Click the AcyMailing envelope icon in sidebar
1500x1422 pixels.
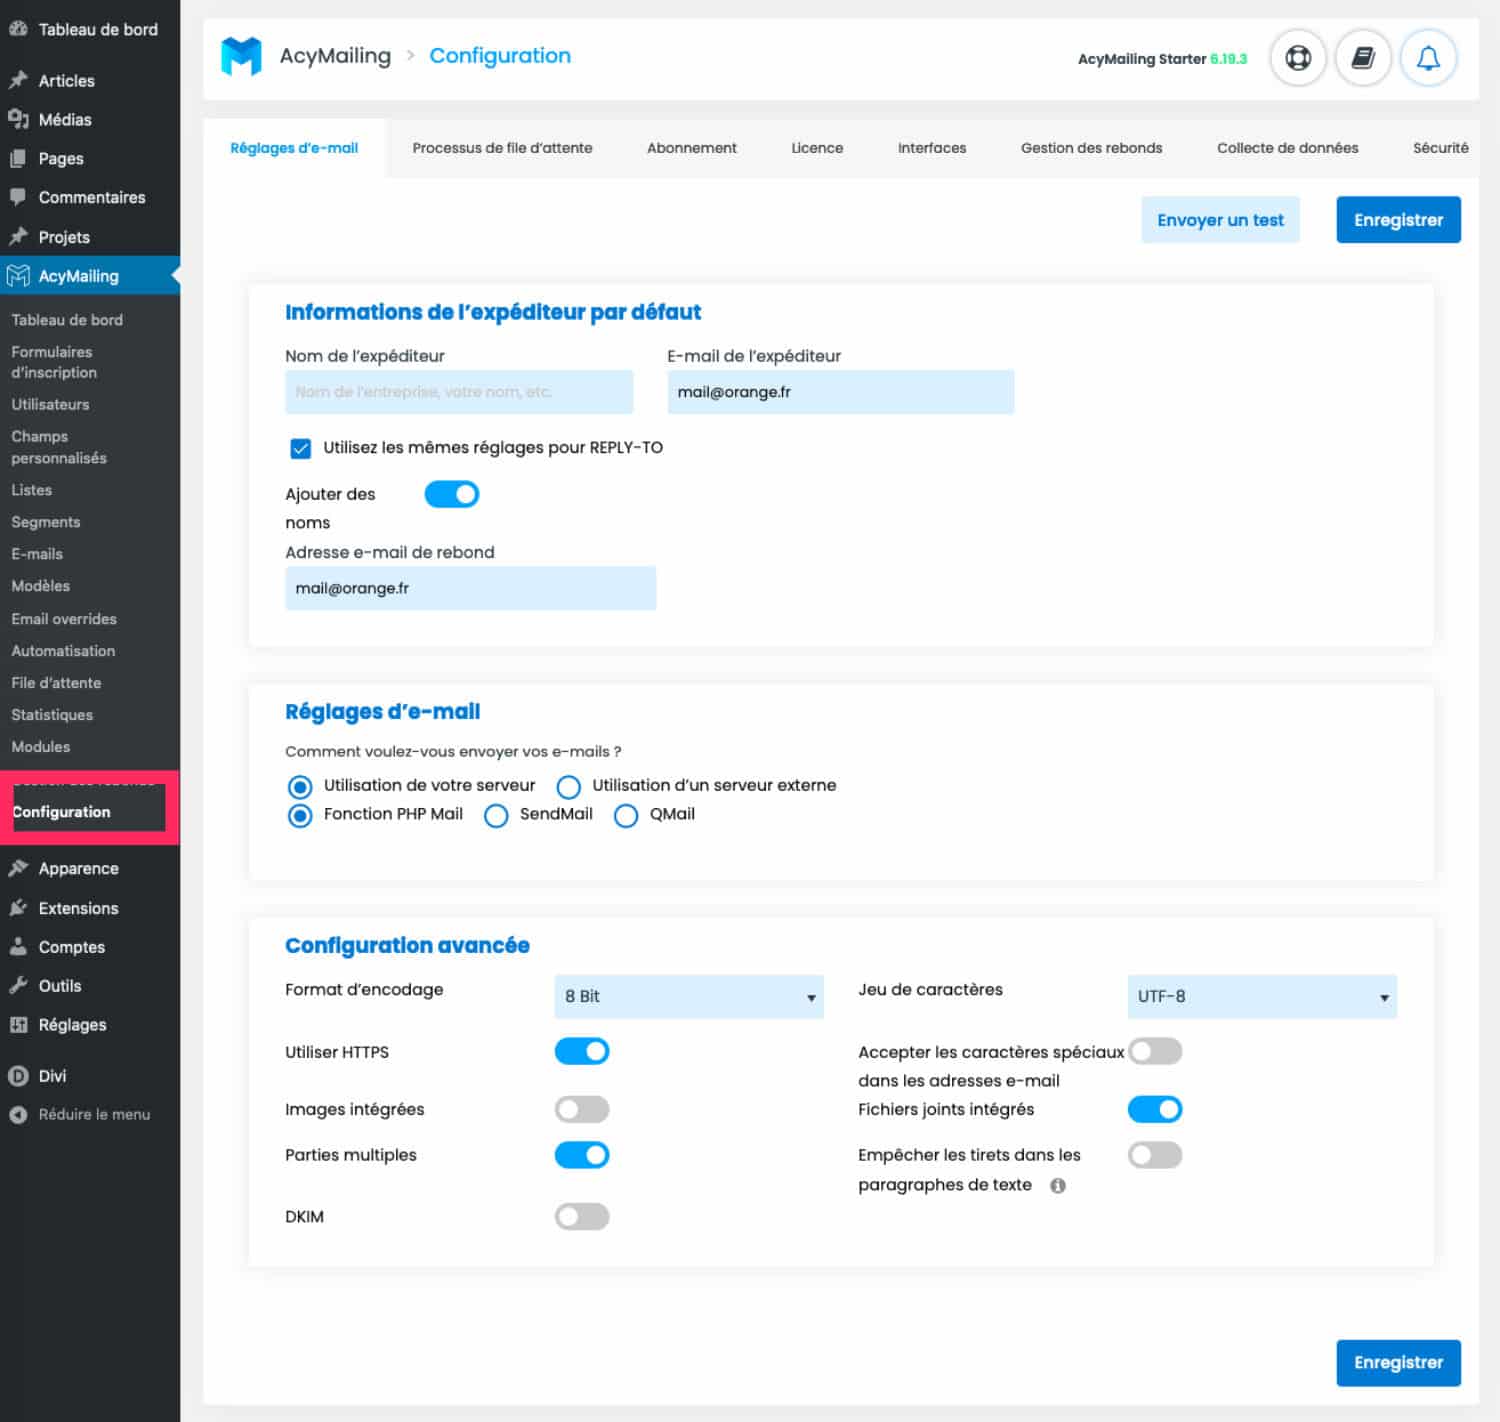click(x=18, y=276)
